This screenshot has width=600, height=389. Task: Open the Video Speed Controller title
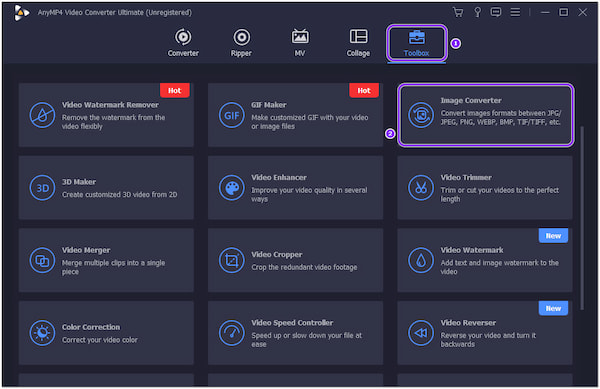tap(292, 323)
